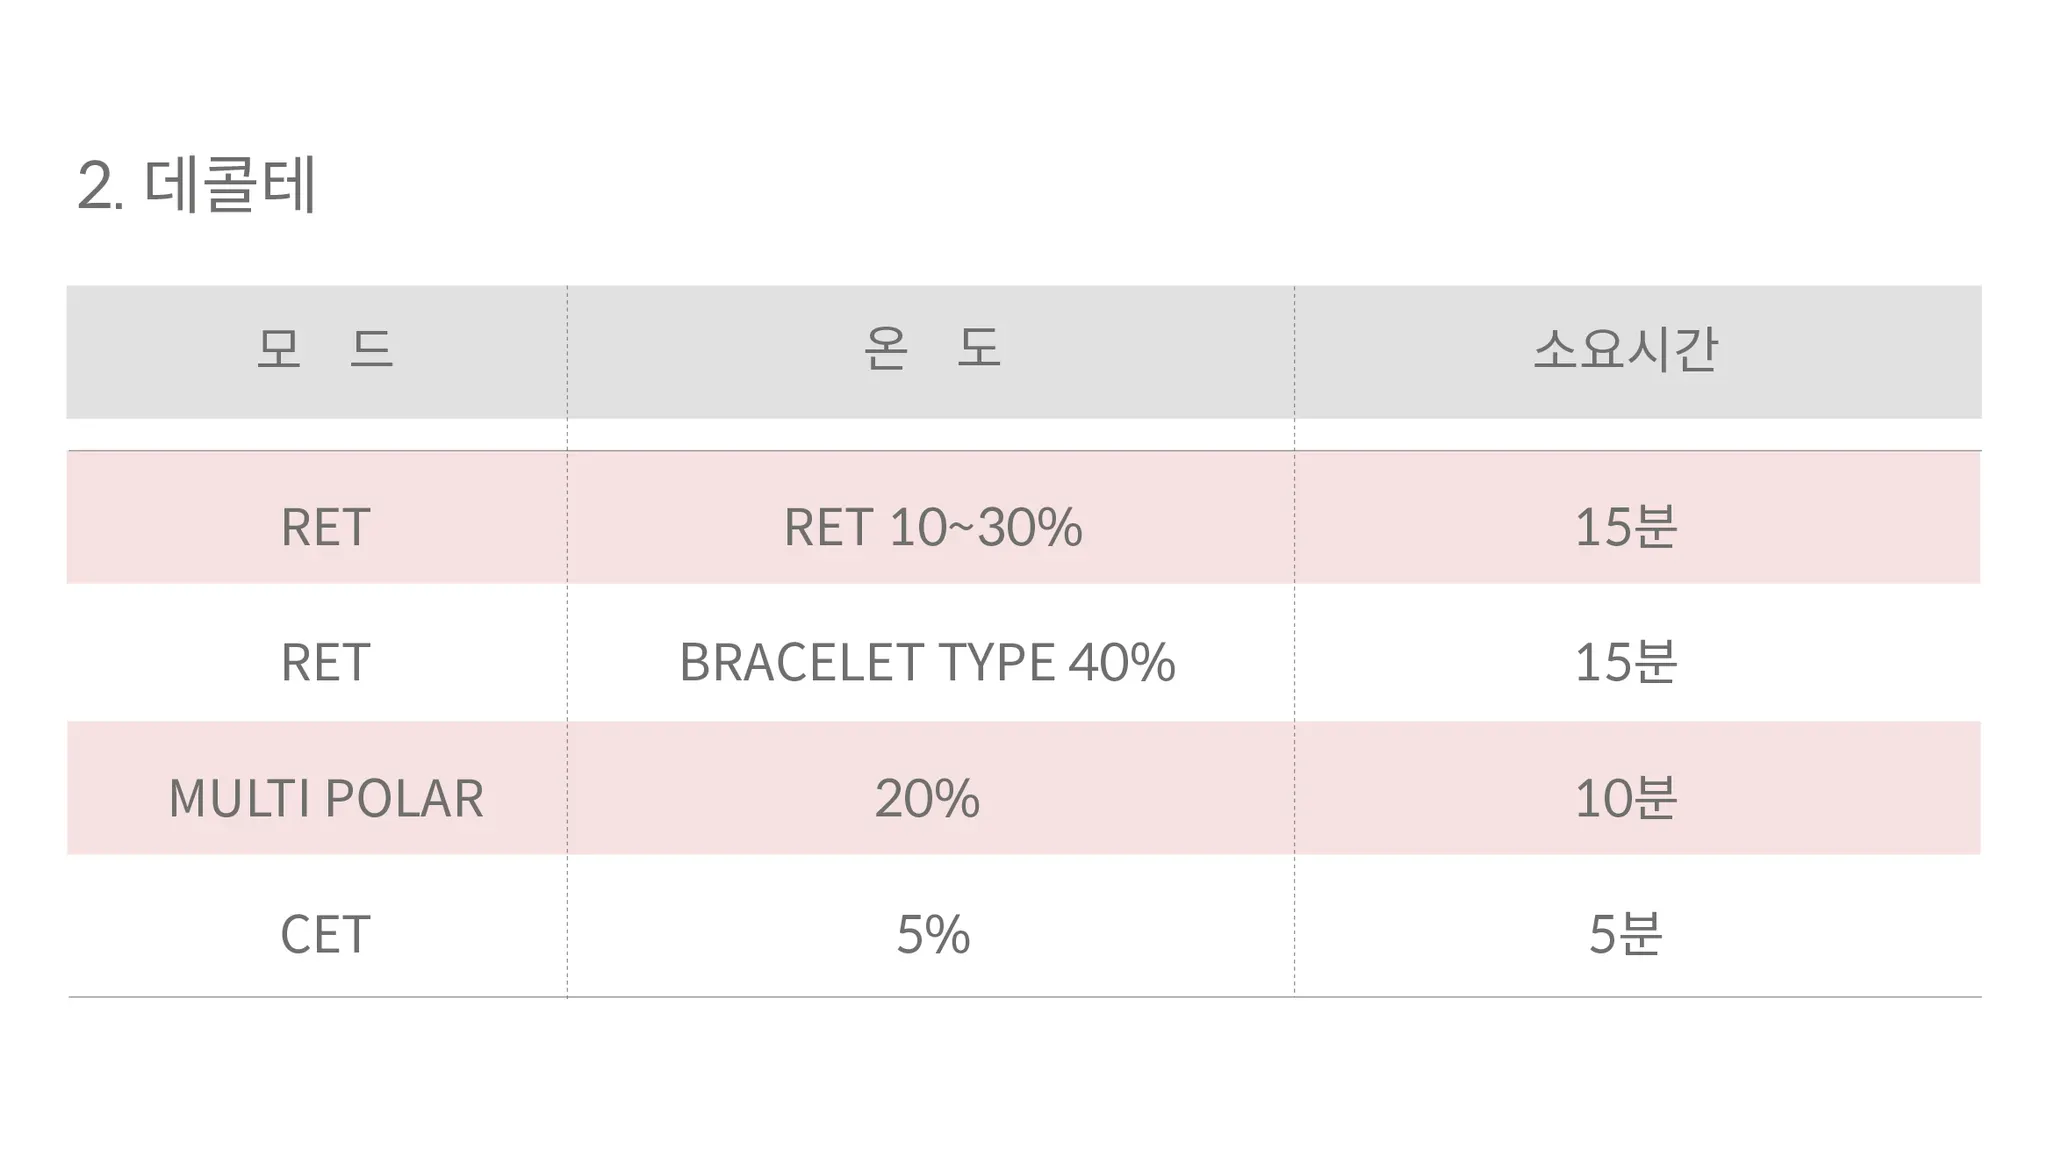This screenshot has width=2048, height=1158.
Task: Click 15분 in the BRACELET TYPE row
Action: pyautogui.click(x=1625, y=662)
